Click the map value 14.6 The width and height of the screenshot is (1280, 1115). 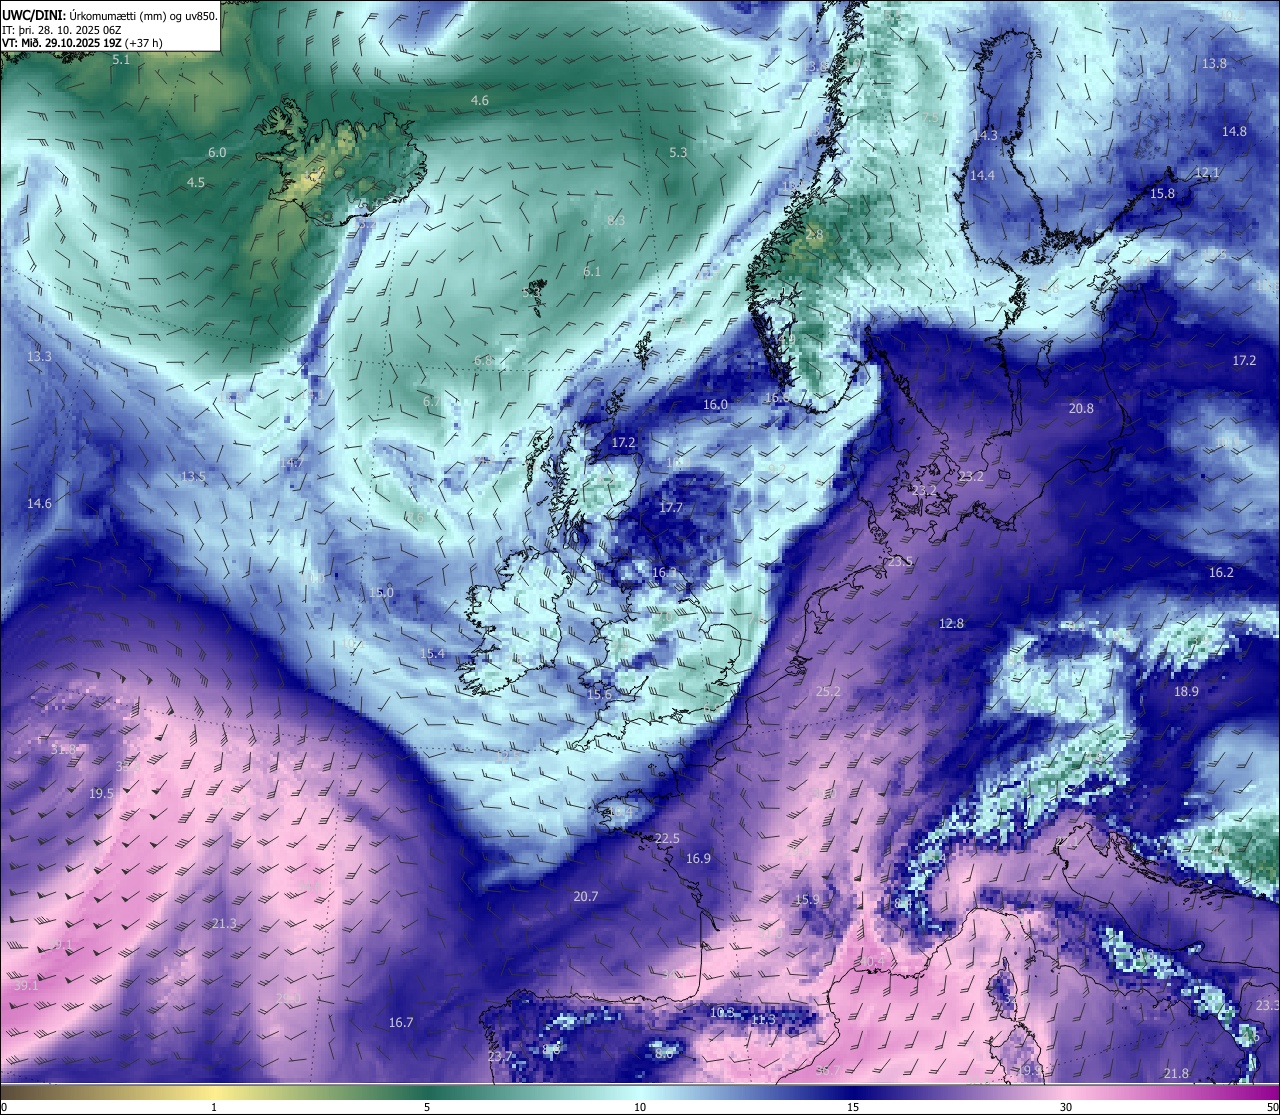(39, 504)
